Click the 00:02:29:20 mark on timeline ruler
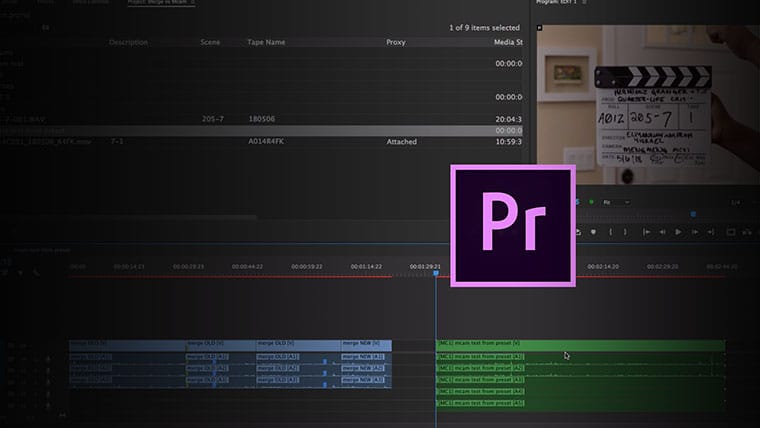The height and width of the screenshot is (428, 760). (x=663, y=267)
